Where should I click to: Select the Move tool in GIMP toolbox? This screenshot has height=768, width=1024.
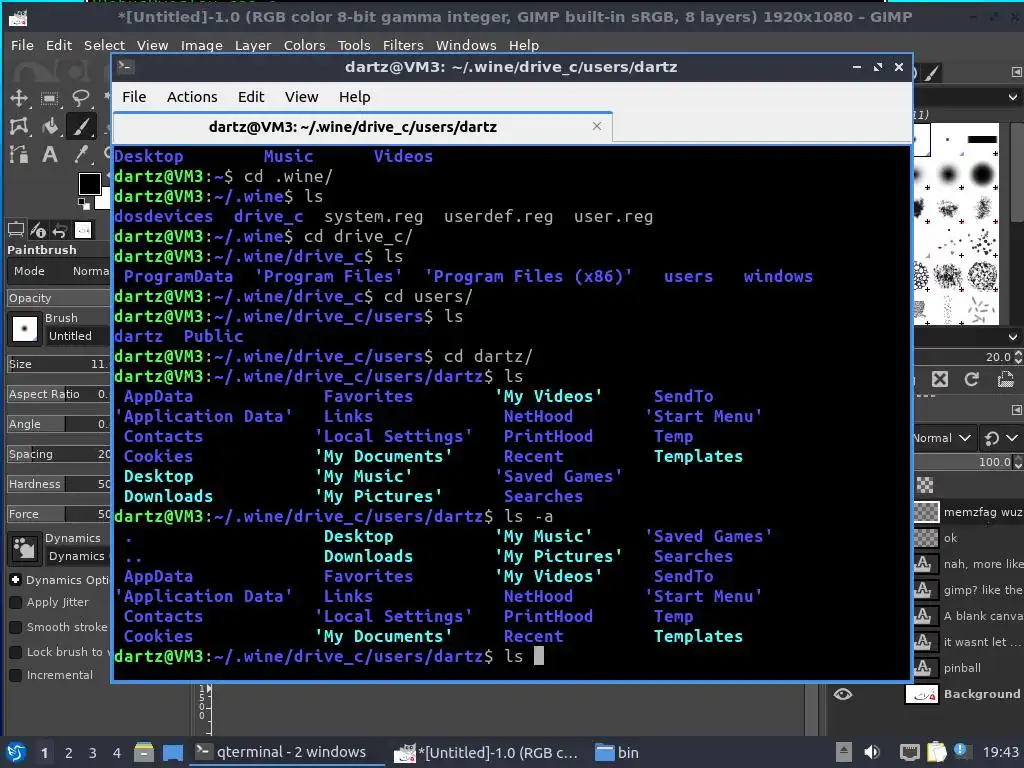(19, 98)
